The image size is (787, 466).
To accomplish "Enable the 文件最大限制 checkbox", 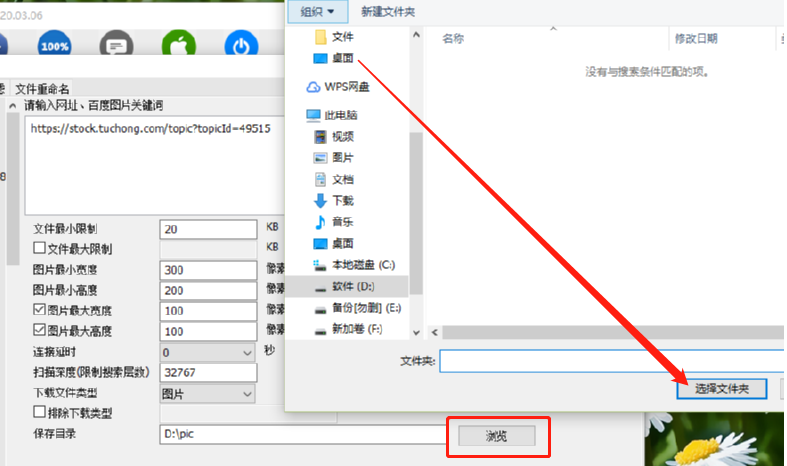I will click(x=39, y=248).
